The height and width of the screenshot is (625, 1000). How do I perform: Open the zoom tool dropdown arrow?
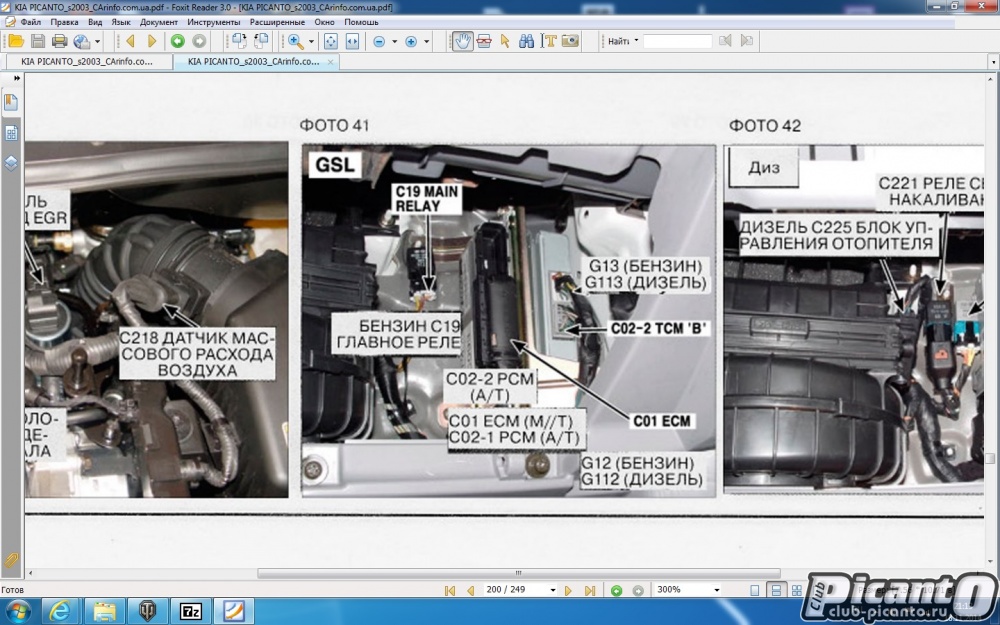click(311, 41)
